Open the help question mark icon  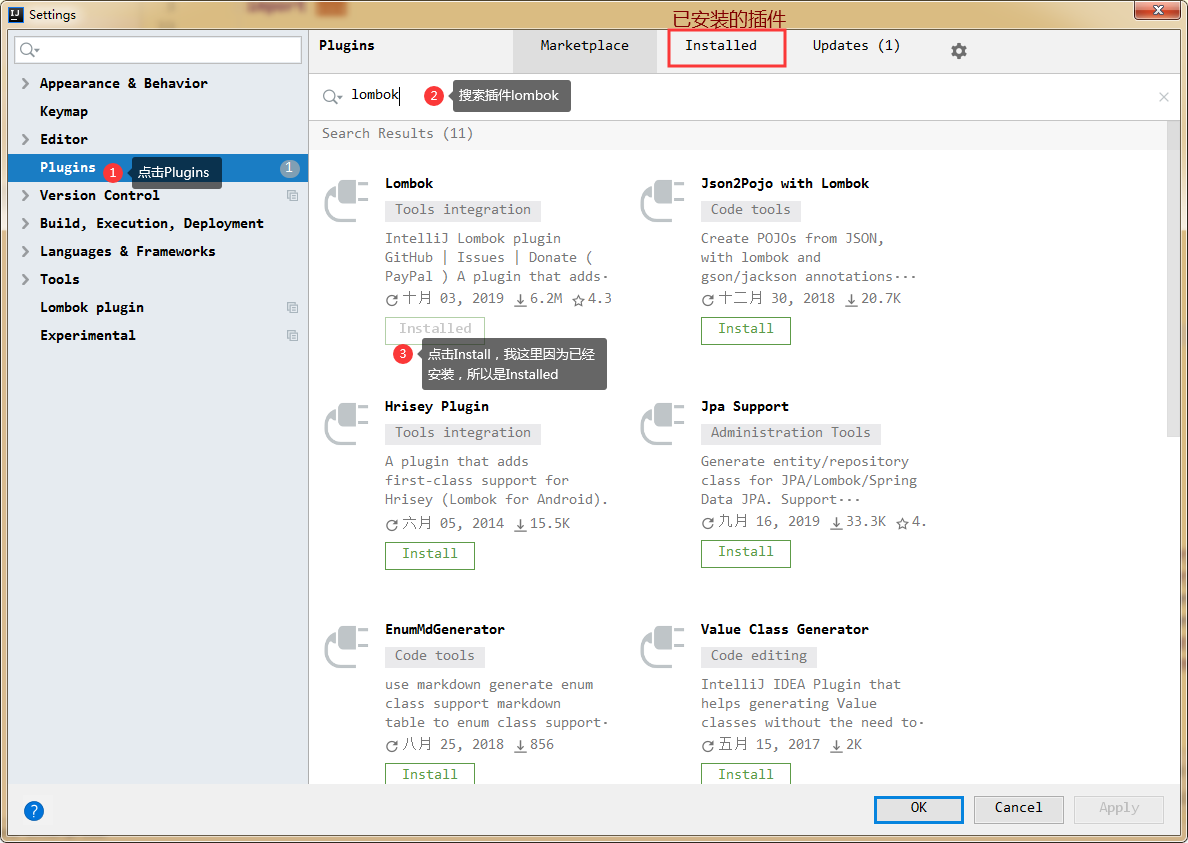pyautogui.click(x=34, y=810)
